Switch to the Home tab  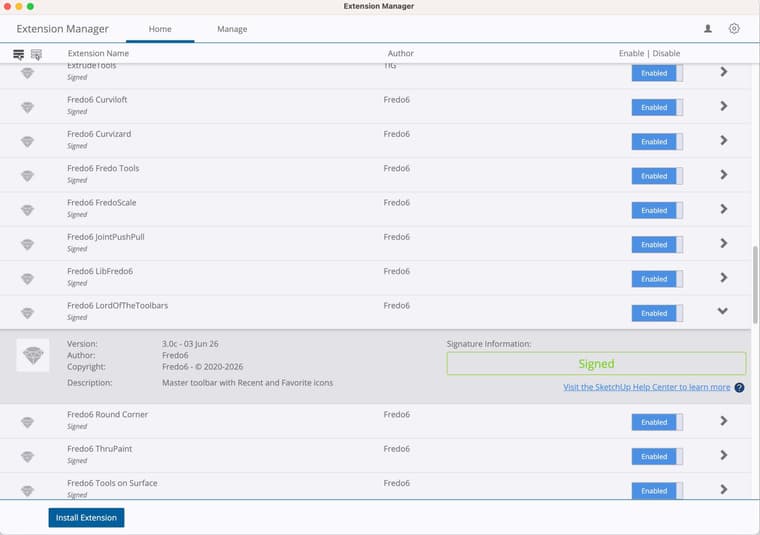[160, 29]
